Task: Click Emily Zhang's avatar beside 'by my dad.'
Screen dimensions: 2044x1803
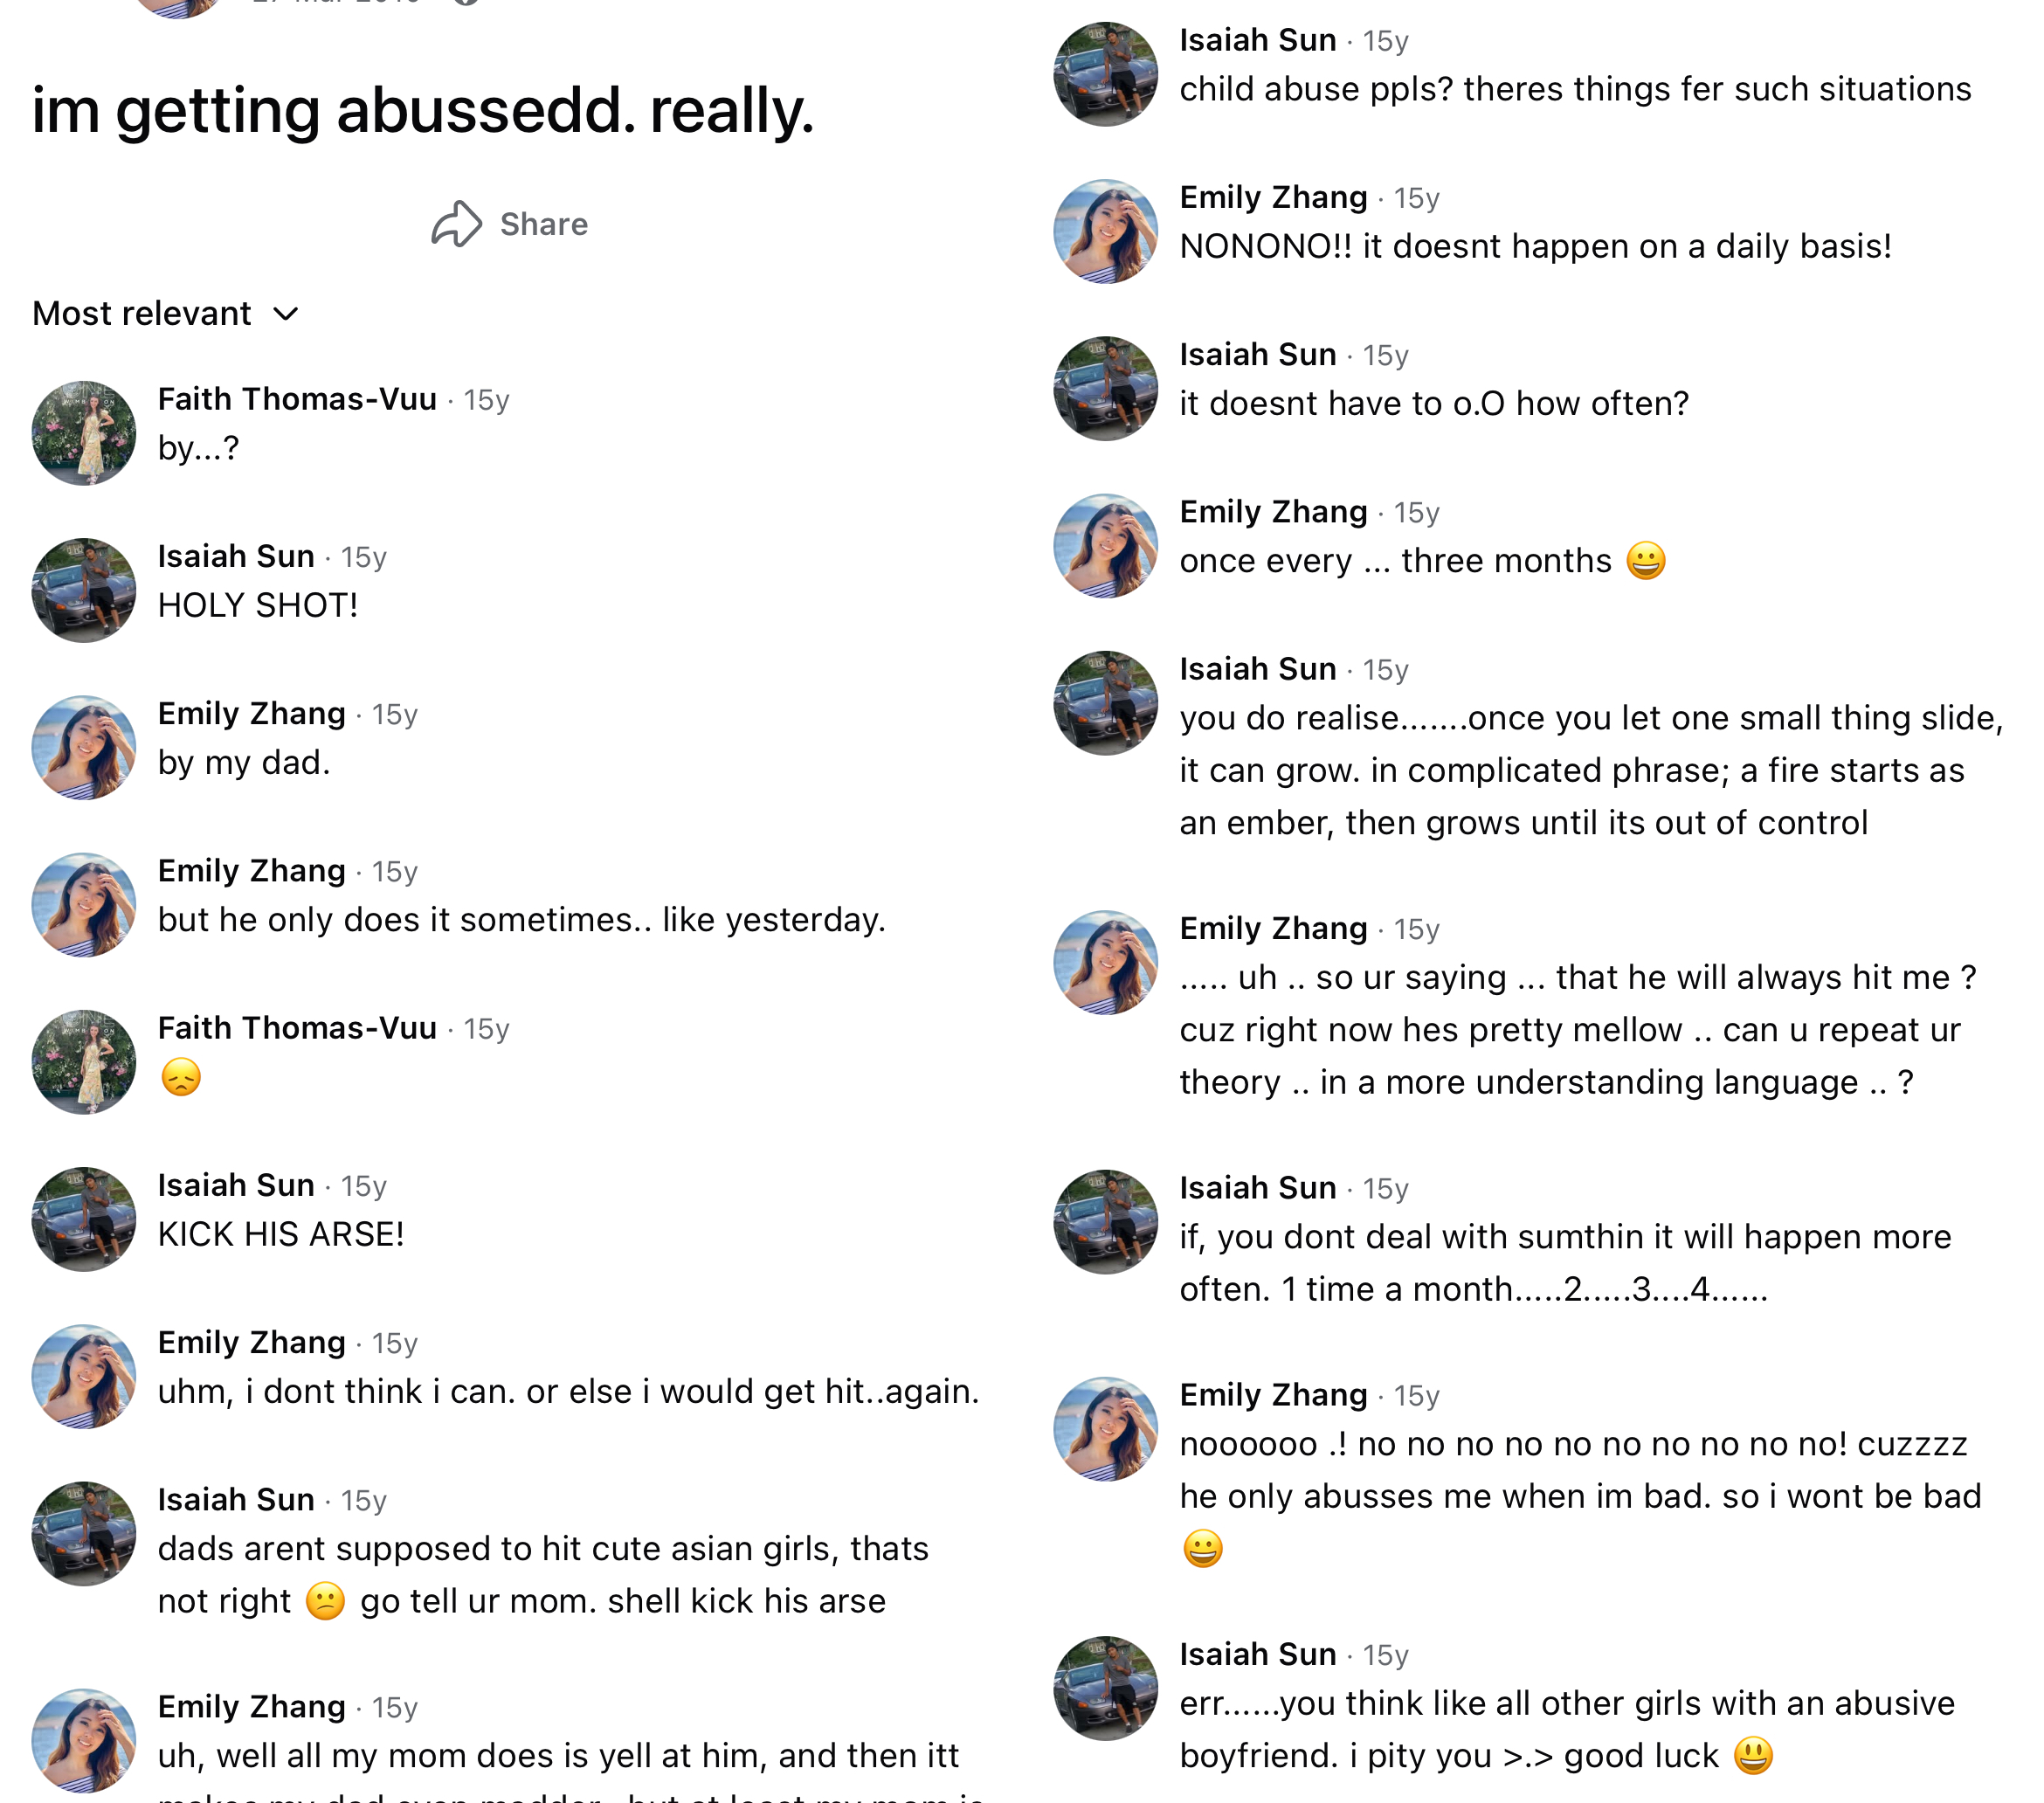Action: [x=84, y=747]
